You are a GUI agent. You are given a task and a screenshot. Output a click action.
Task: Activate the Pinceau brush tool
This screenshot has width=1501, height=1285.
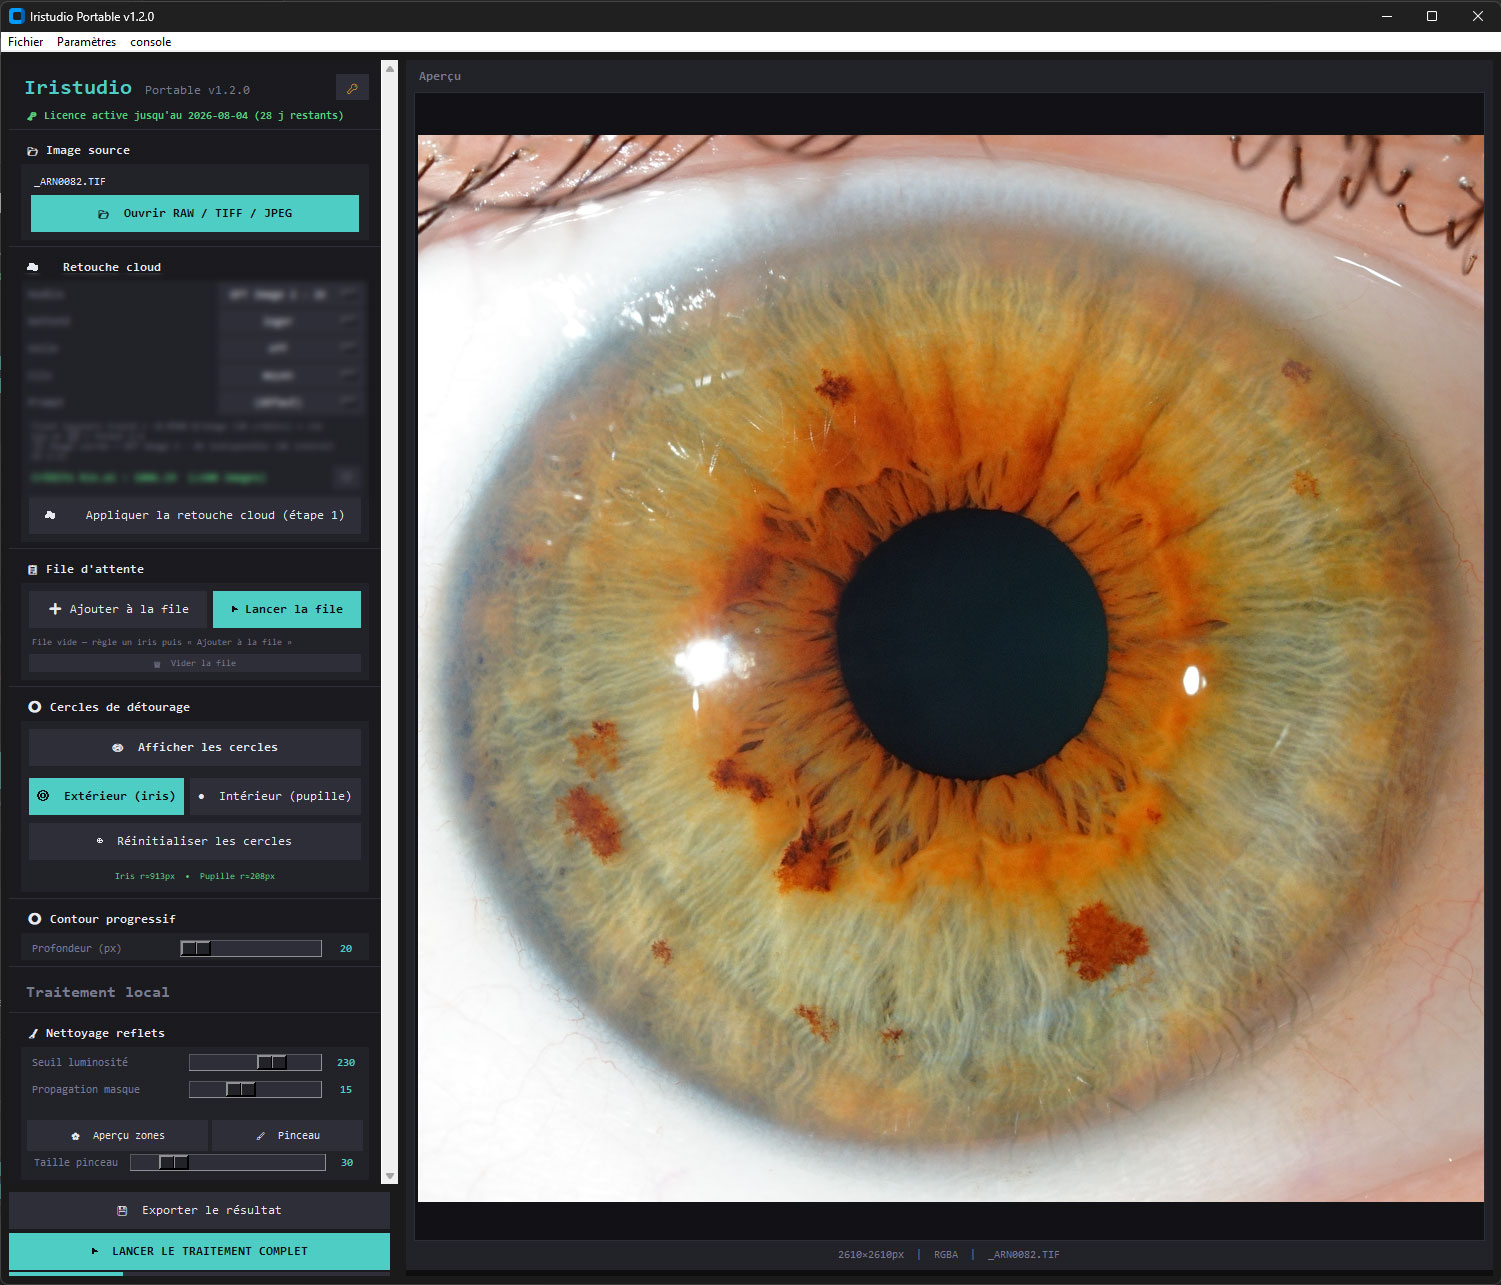[287, 1135]
